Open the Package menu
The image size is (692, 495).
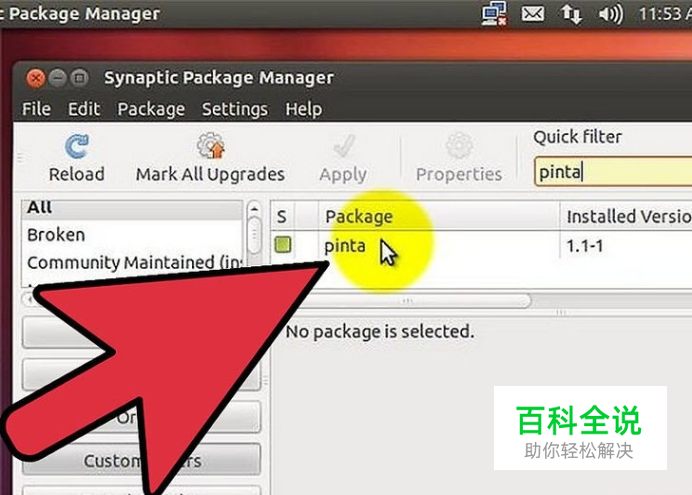151,109
